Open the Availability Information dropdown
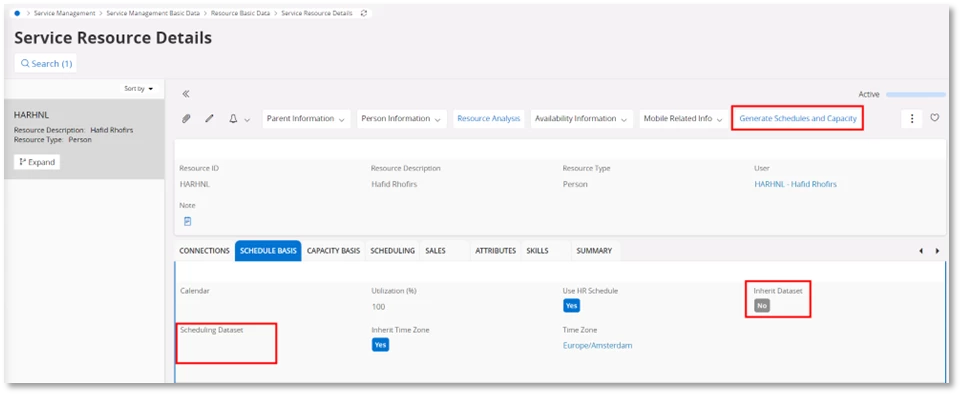This screenshot has width=962, height=396. point(582,118)
